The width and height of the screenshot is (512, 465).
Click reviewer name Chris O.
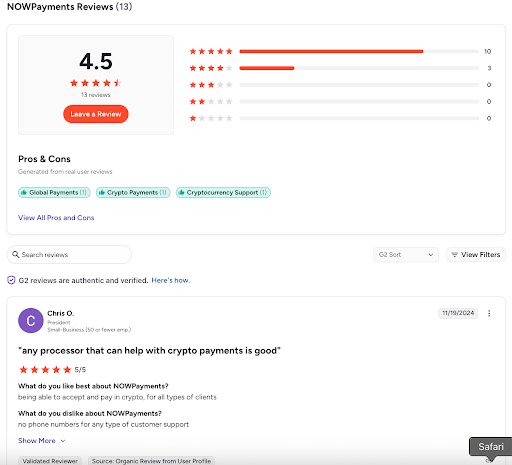tap(61, 313)
